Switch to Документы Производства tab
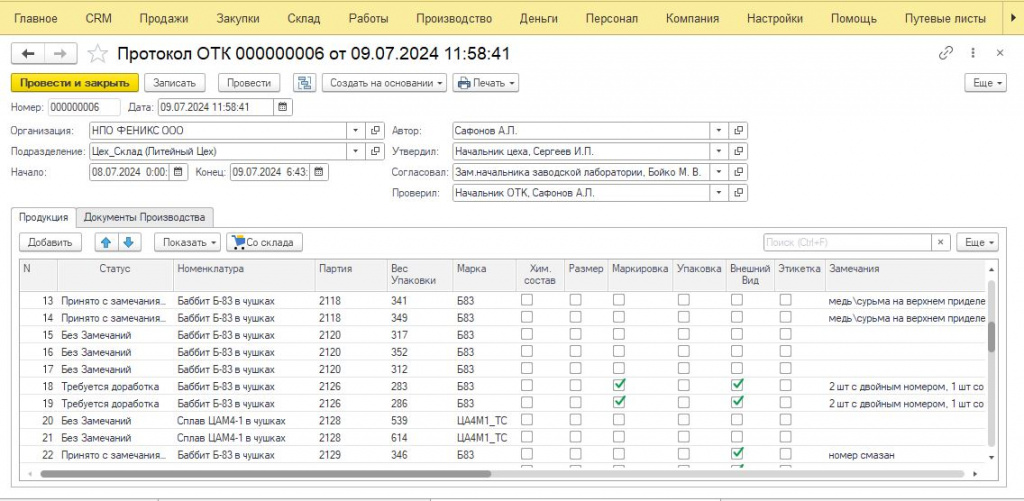 coord(144,218)
